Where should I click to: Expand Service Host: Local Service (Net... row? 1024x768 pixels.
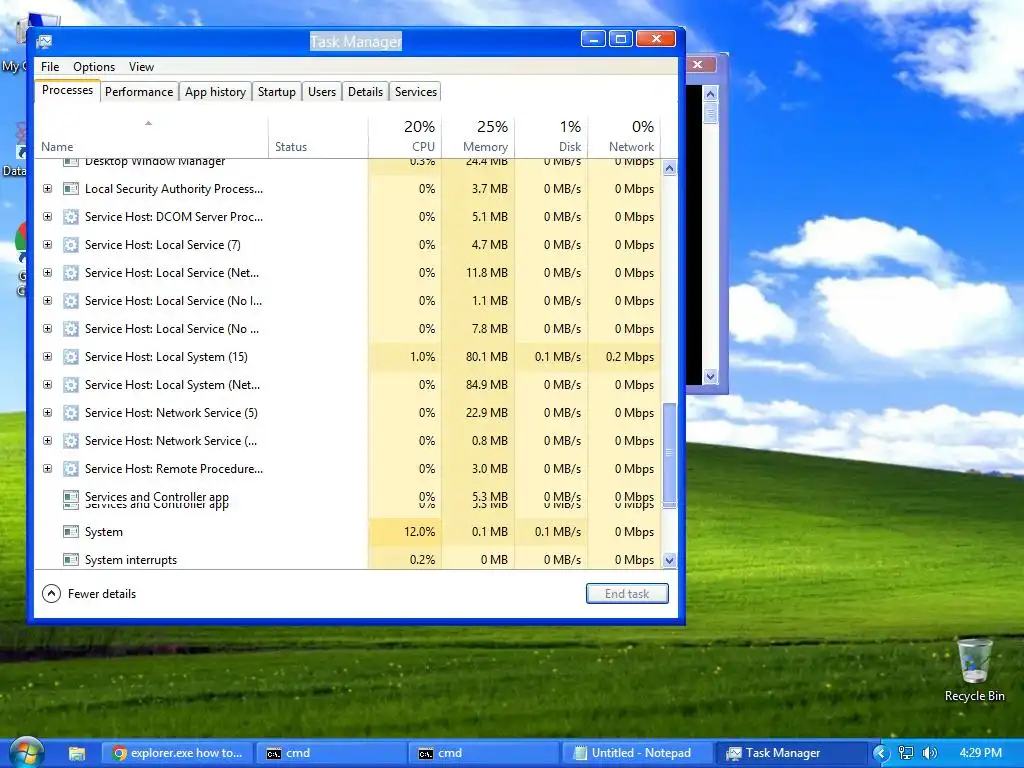tap(48, 273)
